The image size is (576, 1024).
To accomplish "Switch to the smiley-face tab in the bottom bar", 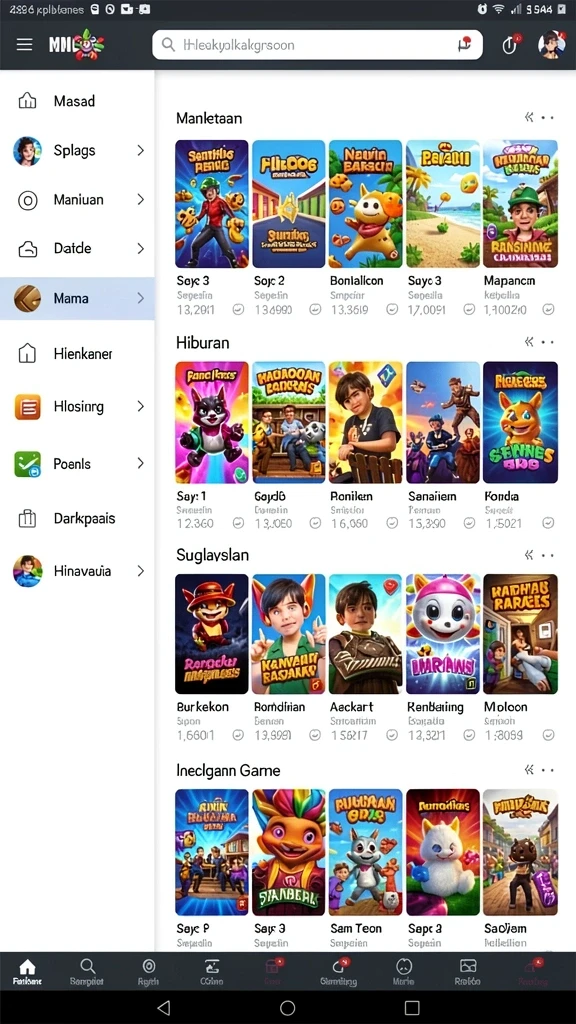I will (404, 971).
